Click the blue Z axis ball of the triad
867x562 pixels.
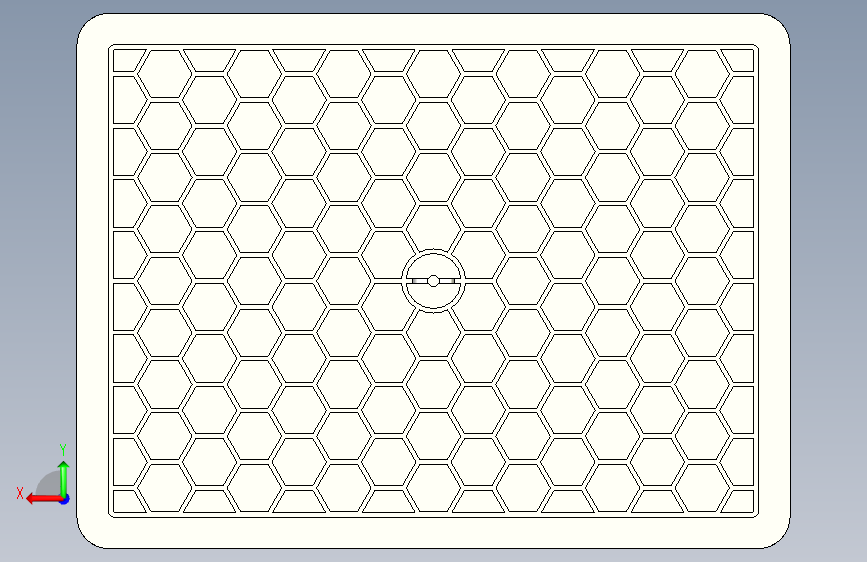65,499
